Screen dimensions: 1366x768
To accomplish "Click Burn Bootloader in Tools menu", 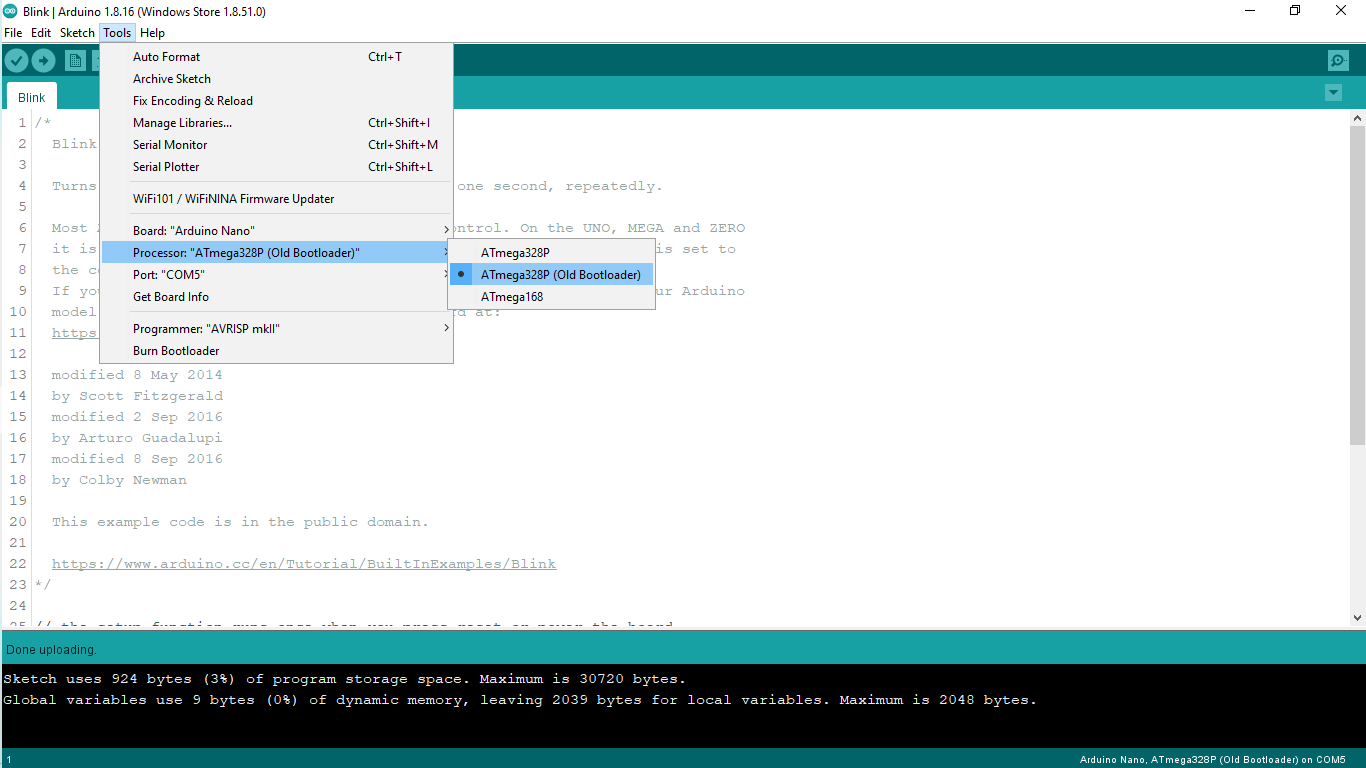I will click(x=176, y=350).
